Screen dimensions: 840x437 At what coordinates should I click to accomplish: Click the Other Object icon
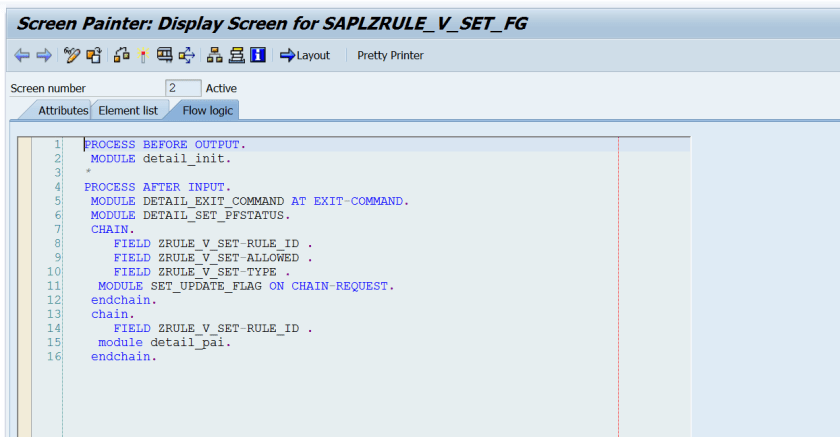(122, 55)
